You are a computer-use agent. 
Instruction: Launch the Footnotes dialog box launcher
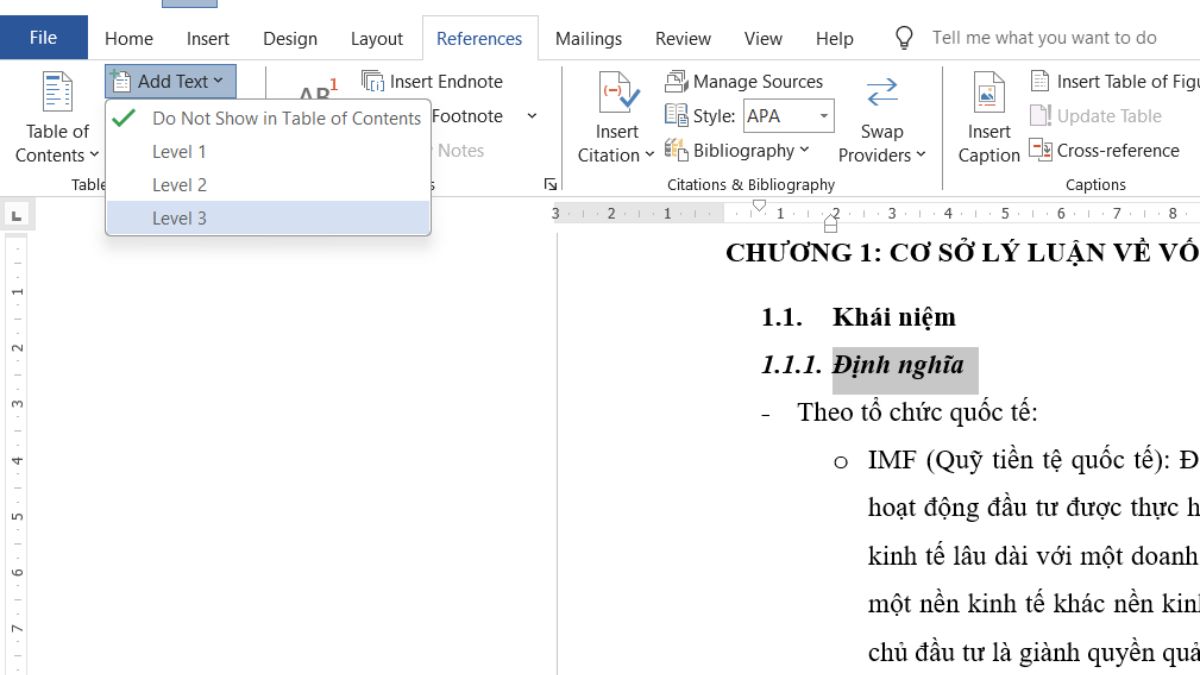point(549,184)
